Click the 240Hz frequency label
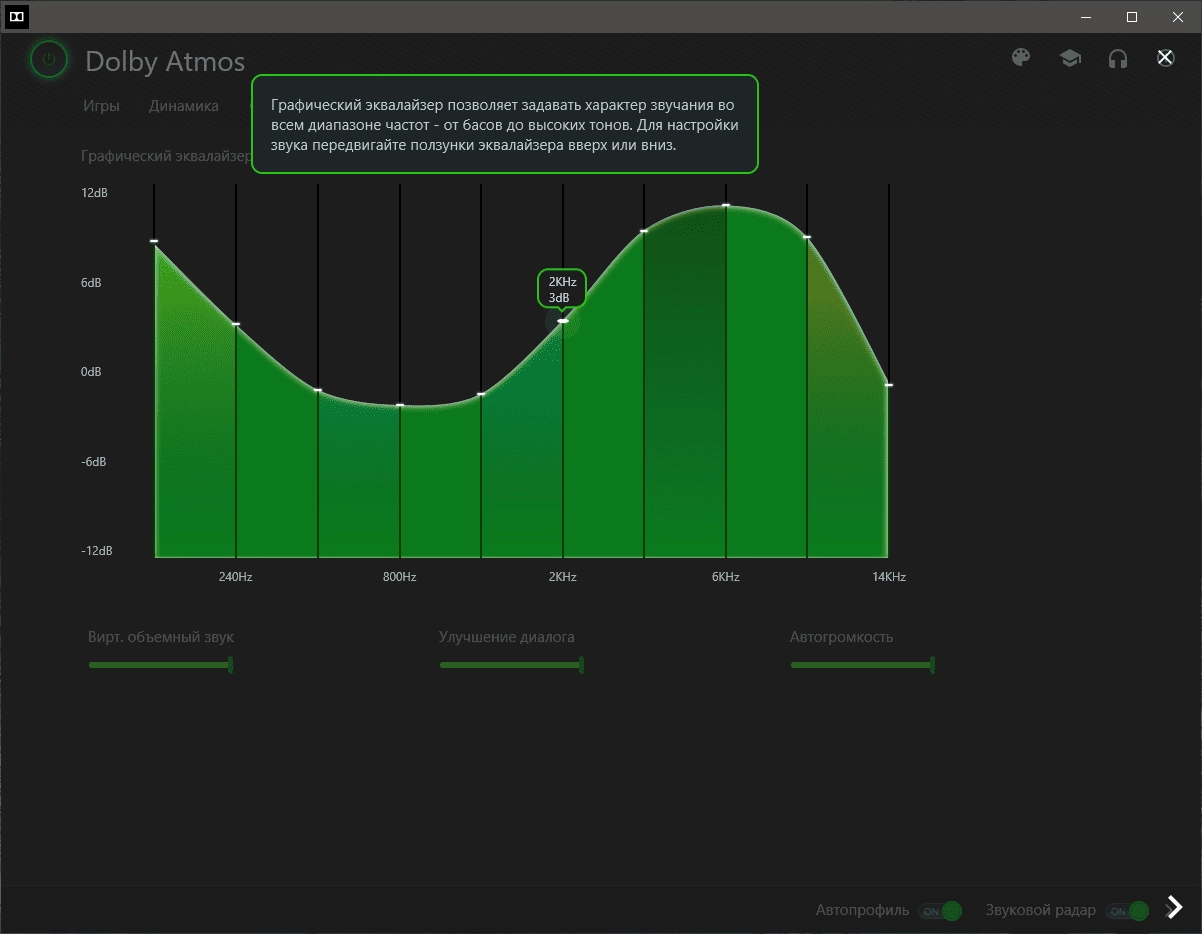 click(x=236, y=577)
